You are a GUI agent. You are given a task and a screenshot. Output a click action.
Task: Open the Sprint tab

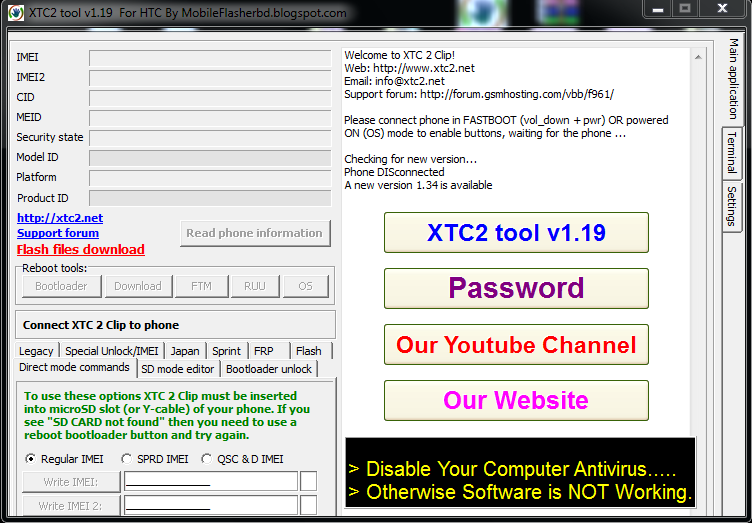[x=227, y=351]
